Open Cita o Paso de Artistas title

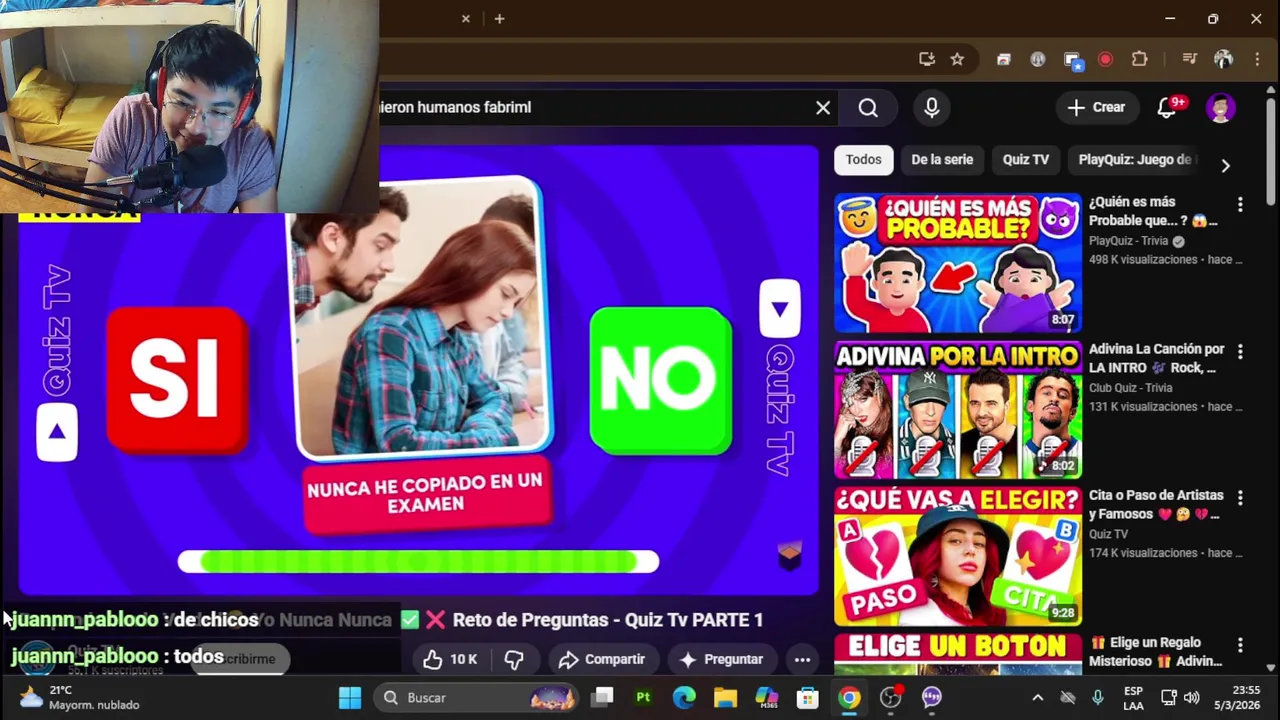[x=1156, y=505]
